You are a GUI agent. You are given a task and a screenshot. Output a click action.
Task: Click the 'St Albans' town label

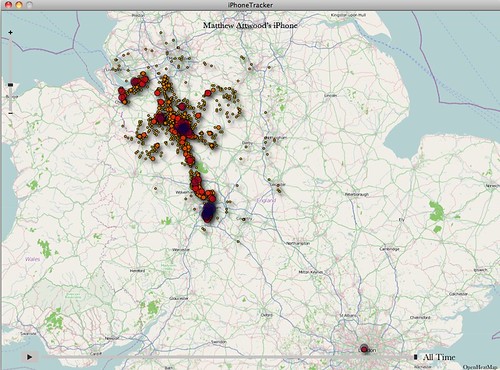pos(347,315)
